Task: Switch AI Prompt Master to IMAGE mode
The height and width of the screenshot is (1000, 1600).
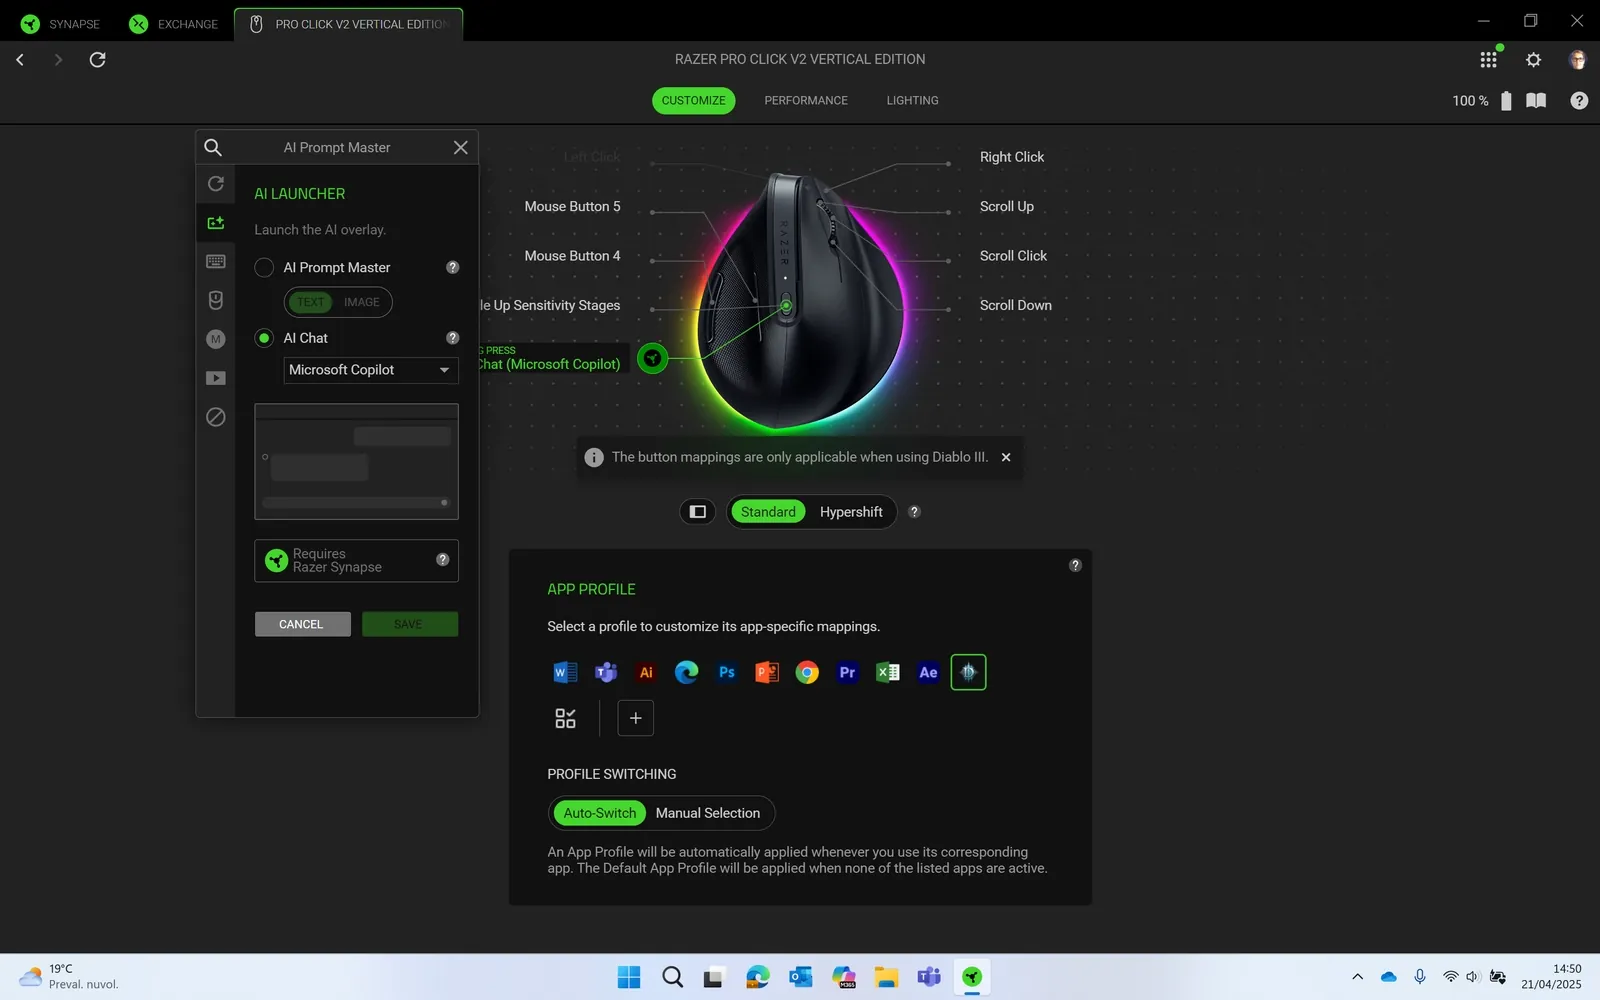Action: (x=361, y=302)
